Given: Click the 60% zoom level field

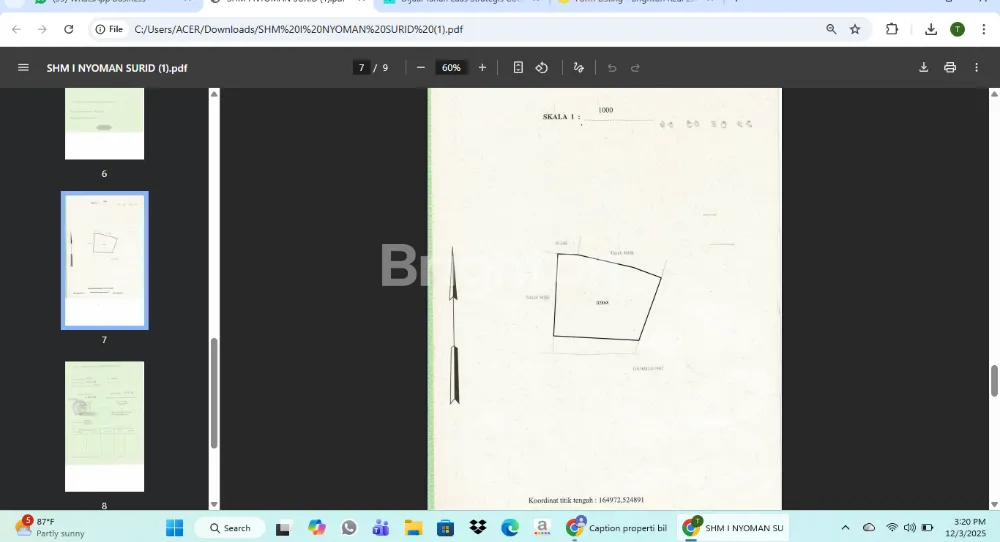Looking at the screenshot, I should pos(451,68).
